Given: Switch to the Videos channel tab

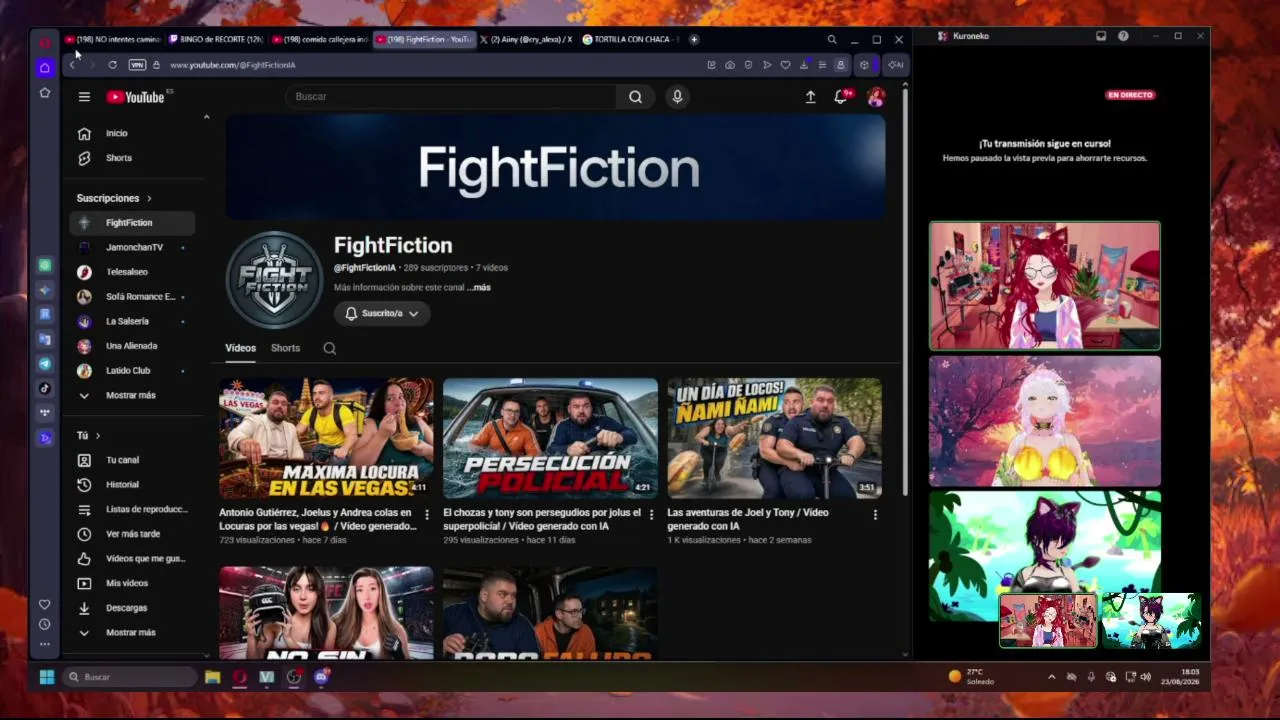Looking at the screenshot, I should [x=240, y=348].
